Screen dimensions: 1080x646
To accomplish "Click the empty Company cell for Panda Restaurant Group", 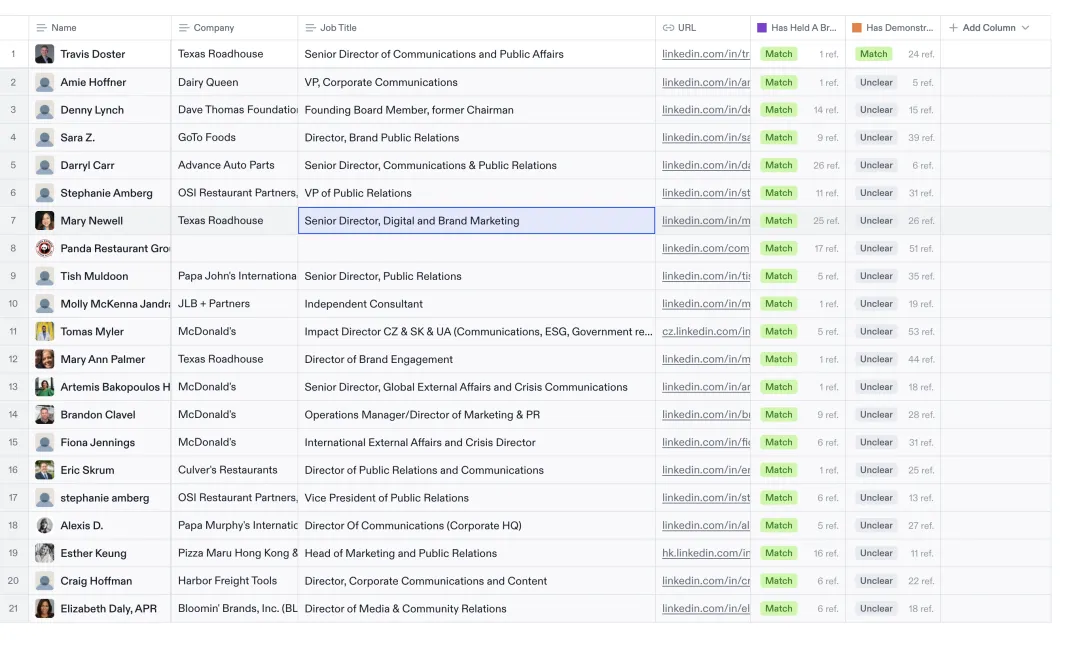I will (234, 248).
